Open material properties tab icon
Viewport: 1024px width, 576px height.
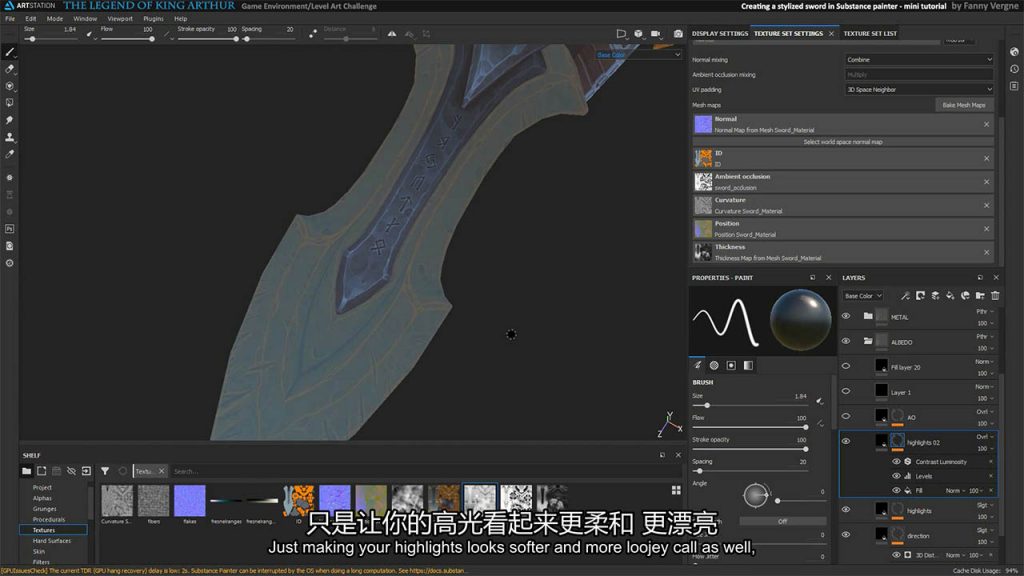tap(748, 365)
